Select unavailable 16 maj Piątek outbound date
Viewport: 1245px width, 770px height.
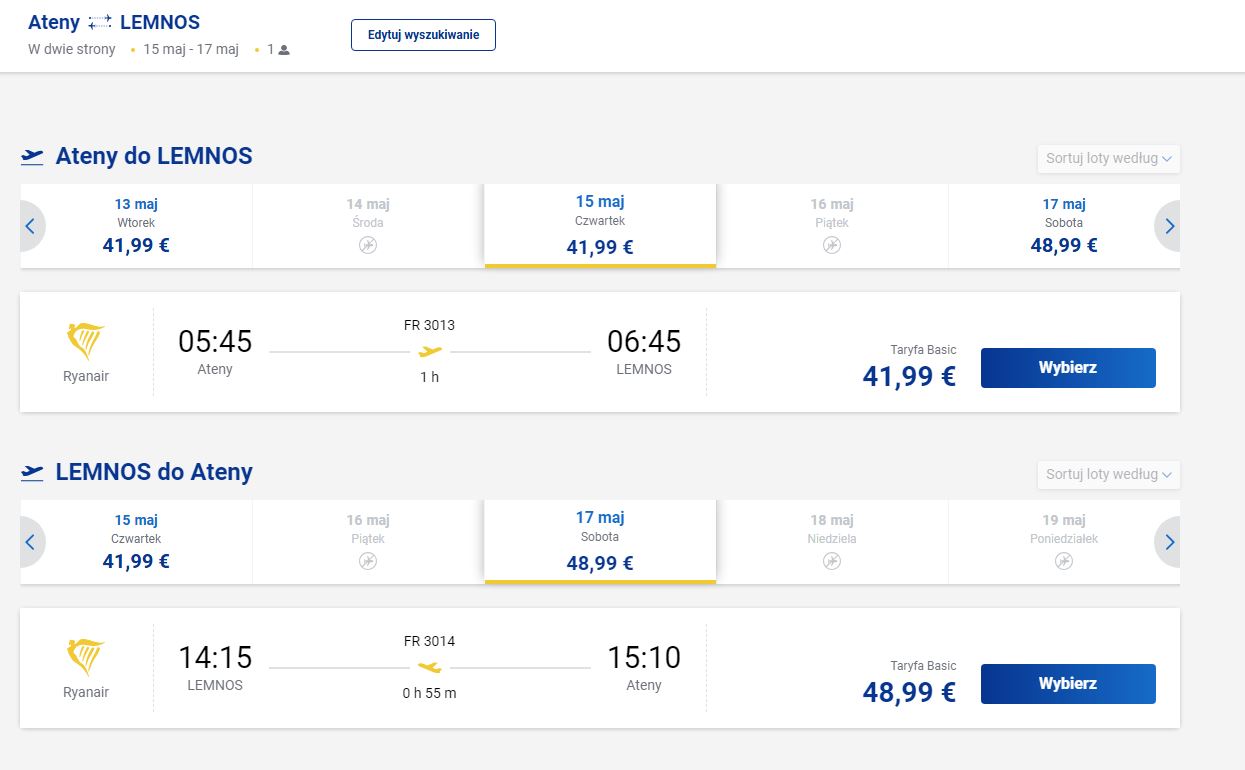tap(832, 226)
